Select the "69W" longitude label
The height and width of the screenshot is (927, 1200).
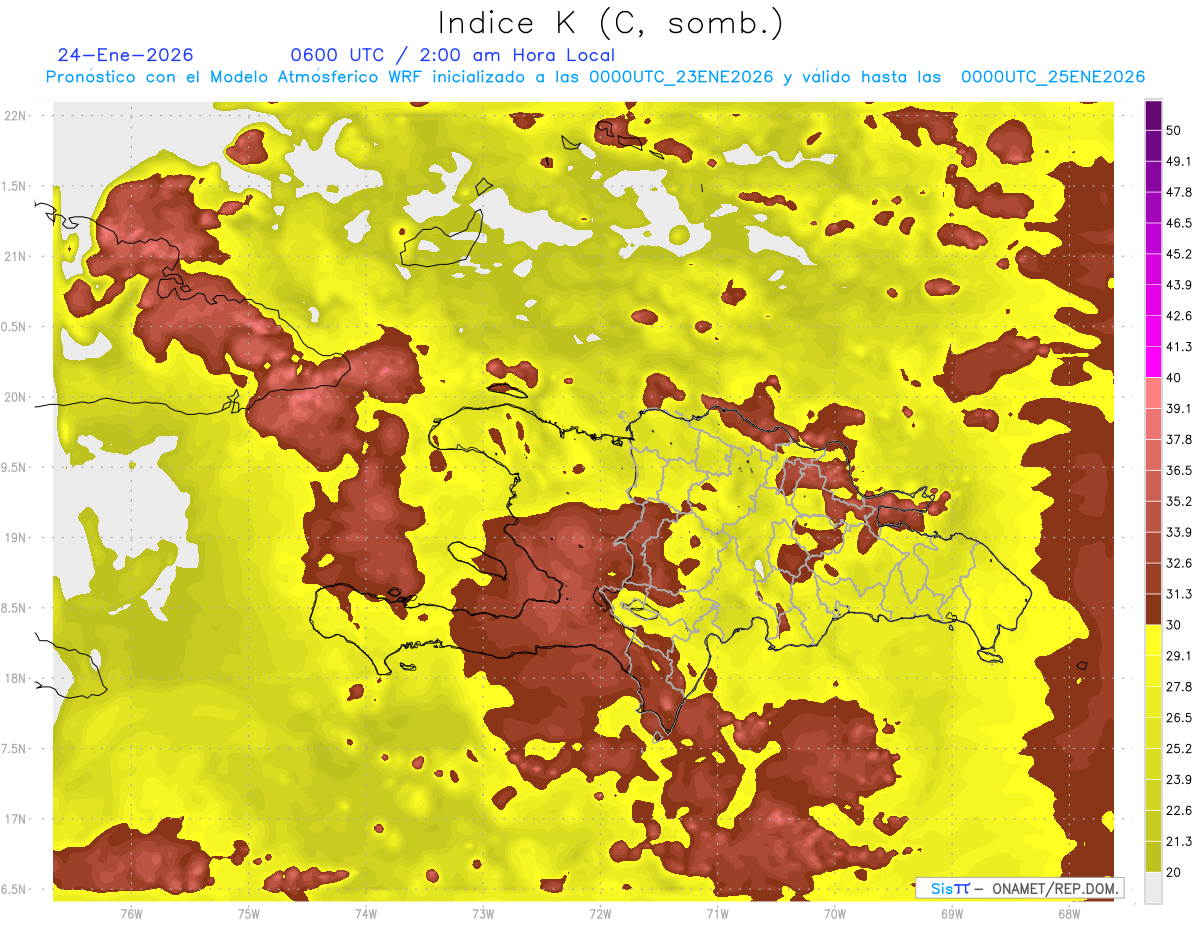click(x=952, y=914)
